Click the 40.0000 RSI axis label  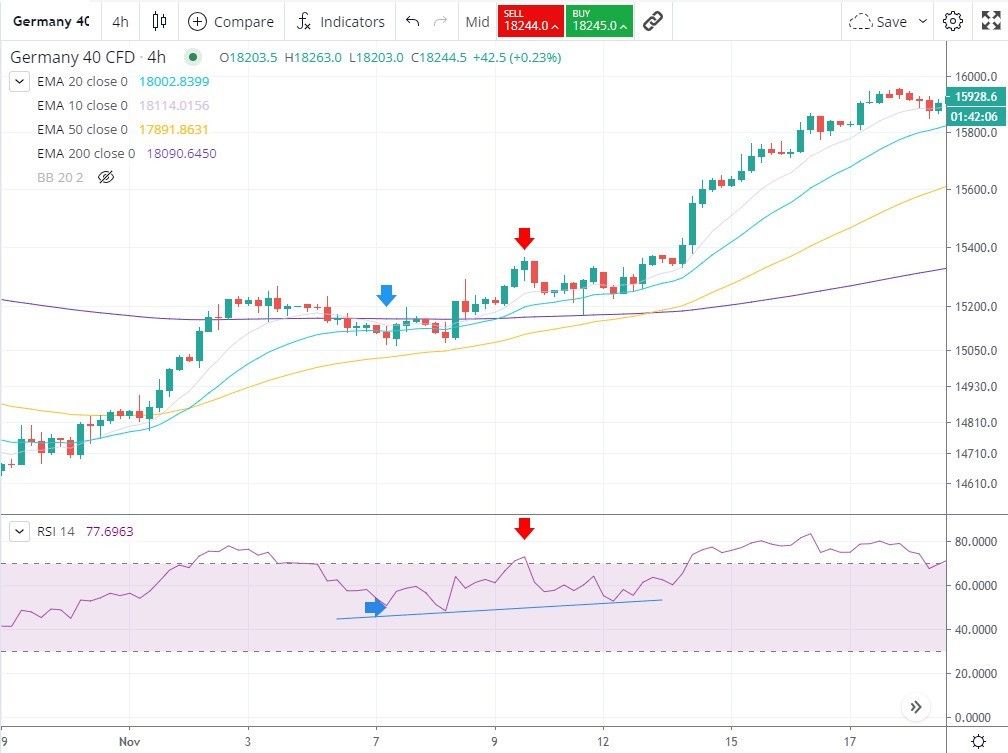point(976,630)
